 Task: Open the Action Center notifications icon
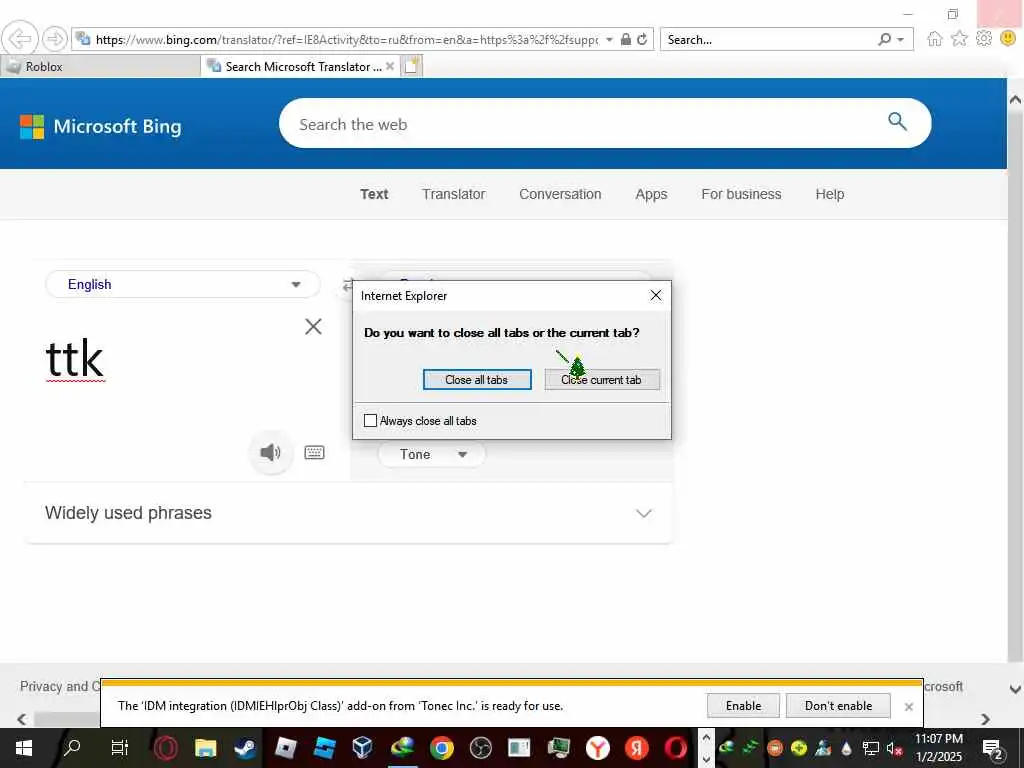pos(992,748)
